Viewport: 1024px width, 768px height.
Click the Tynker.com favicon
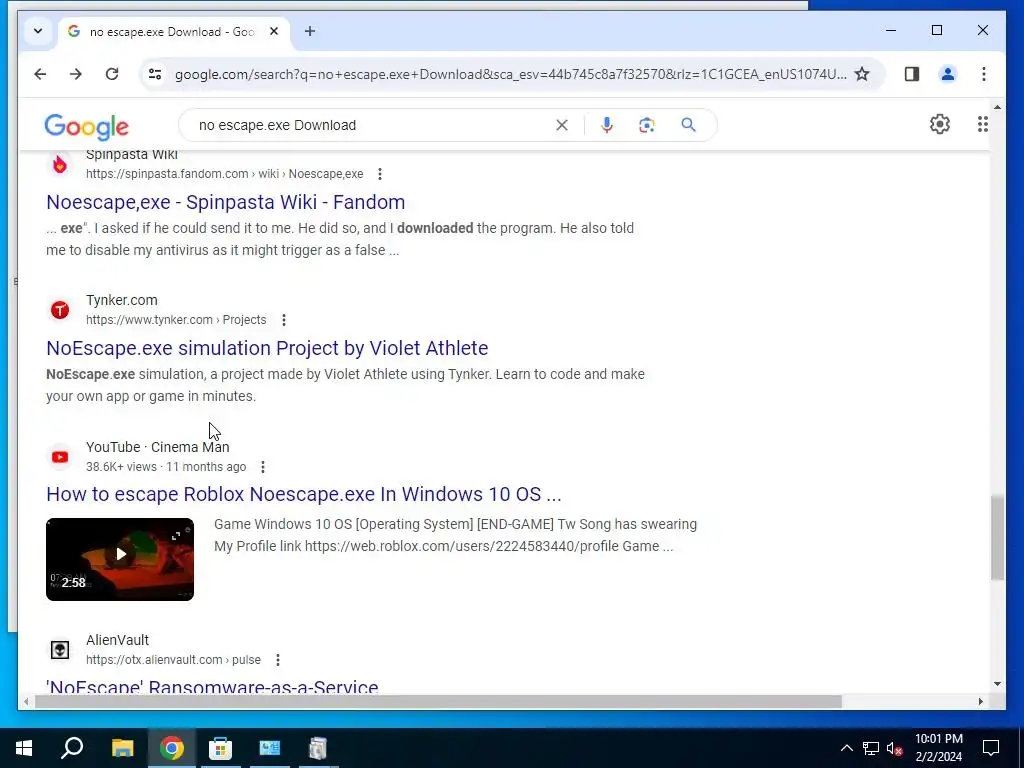(59, 310)
